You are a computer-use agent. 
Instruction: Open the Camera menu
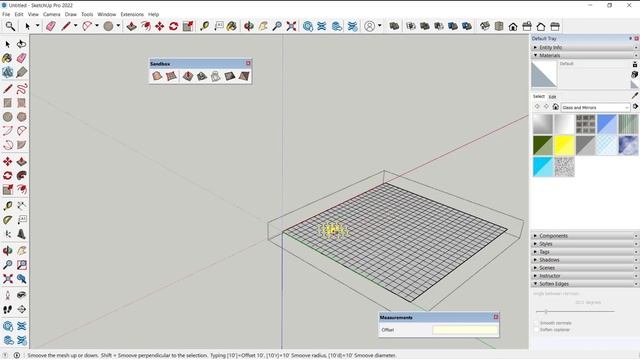click(x=51, y=14)
